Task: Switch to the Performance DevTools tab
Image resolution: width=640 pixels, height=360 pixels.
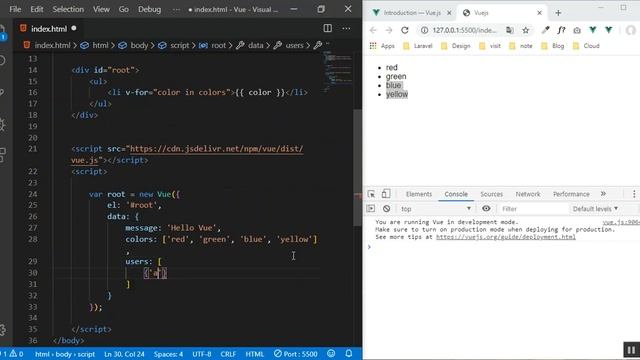Action: pos(571,194)
